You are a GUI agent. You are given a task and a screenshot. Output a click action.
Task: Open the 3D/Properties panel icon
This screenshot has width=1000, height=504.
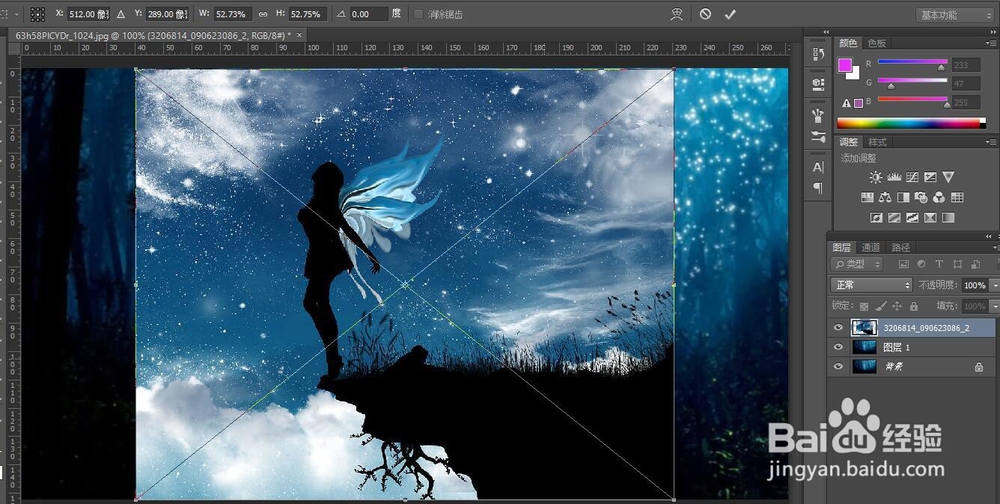tap(818, 84)
